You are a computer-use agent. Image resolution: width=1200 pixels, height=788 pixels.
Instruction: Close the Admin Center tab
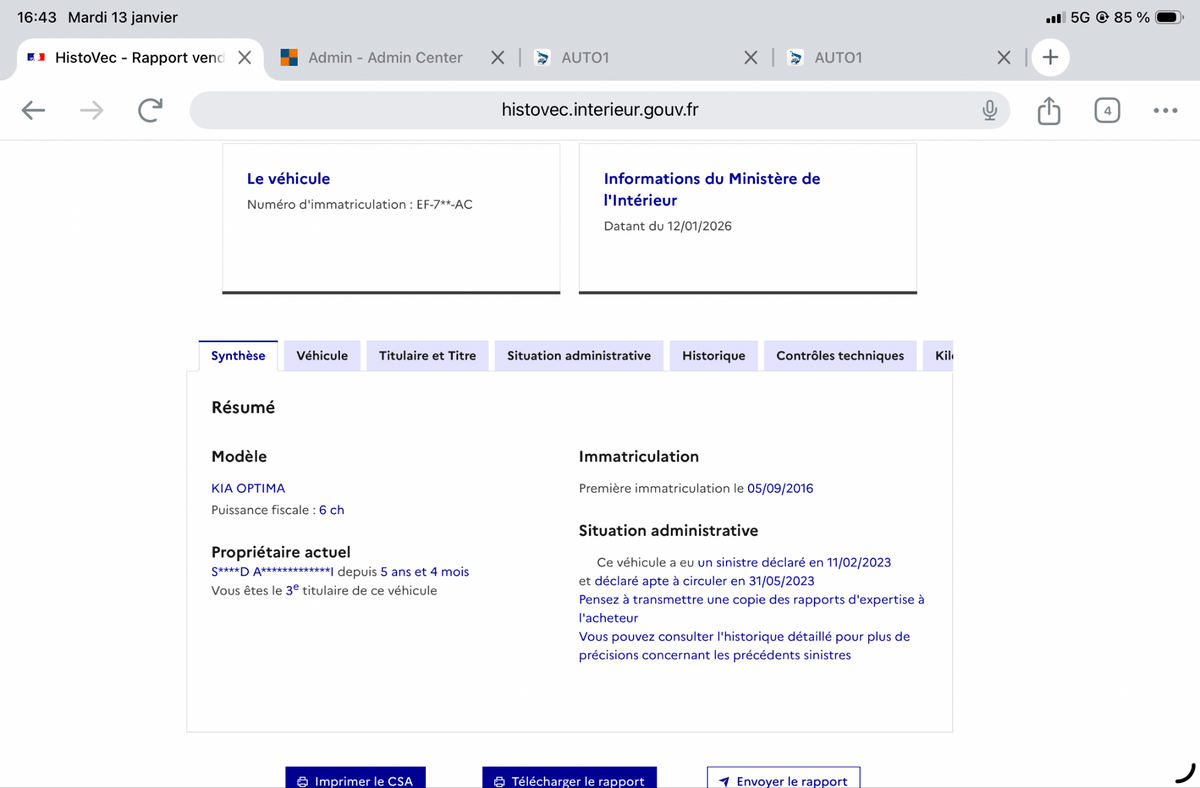click(497, 58)
